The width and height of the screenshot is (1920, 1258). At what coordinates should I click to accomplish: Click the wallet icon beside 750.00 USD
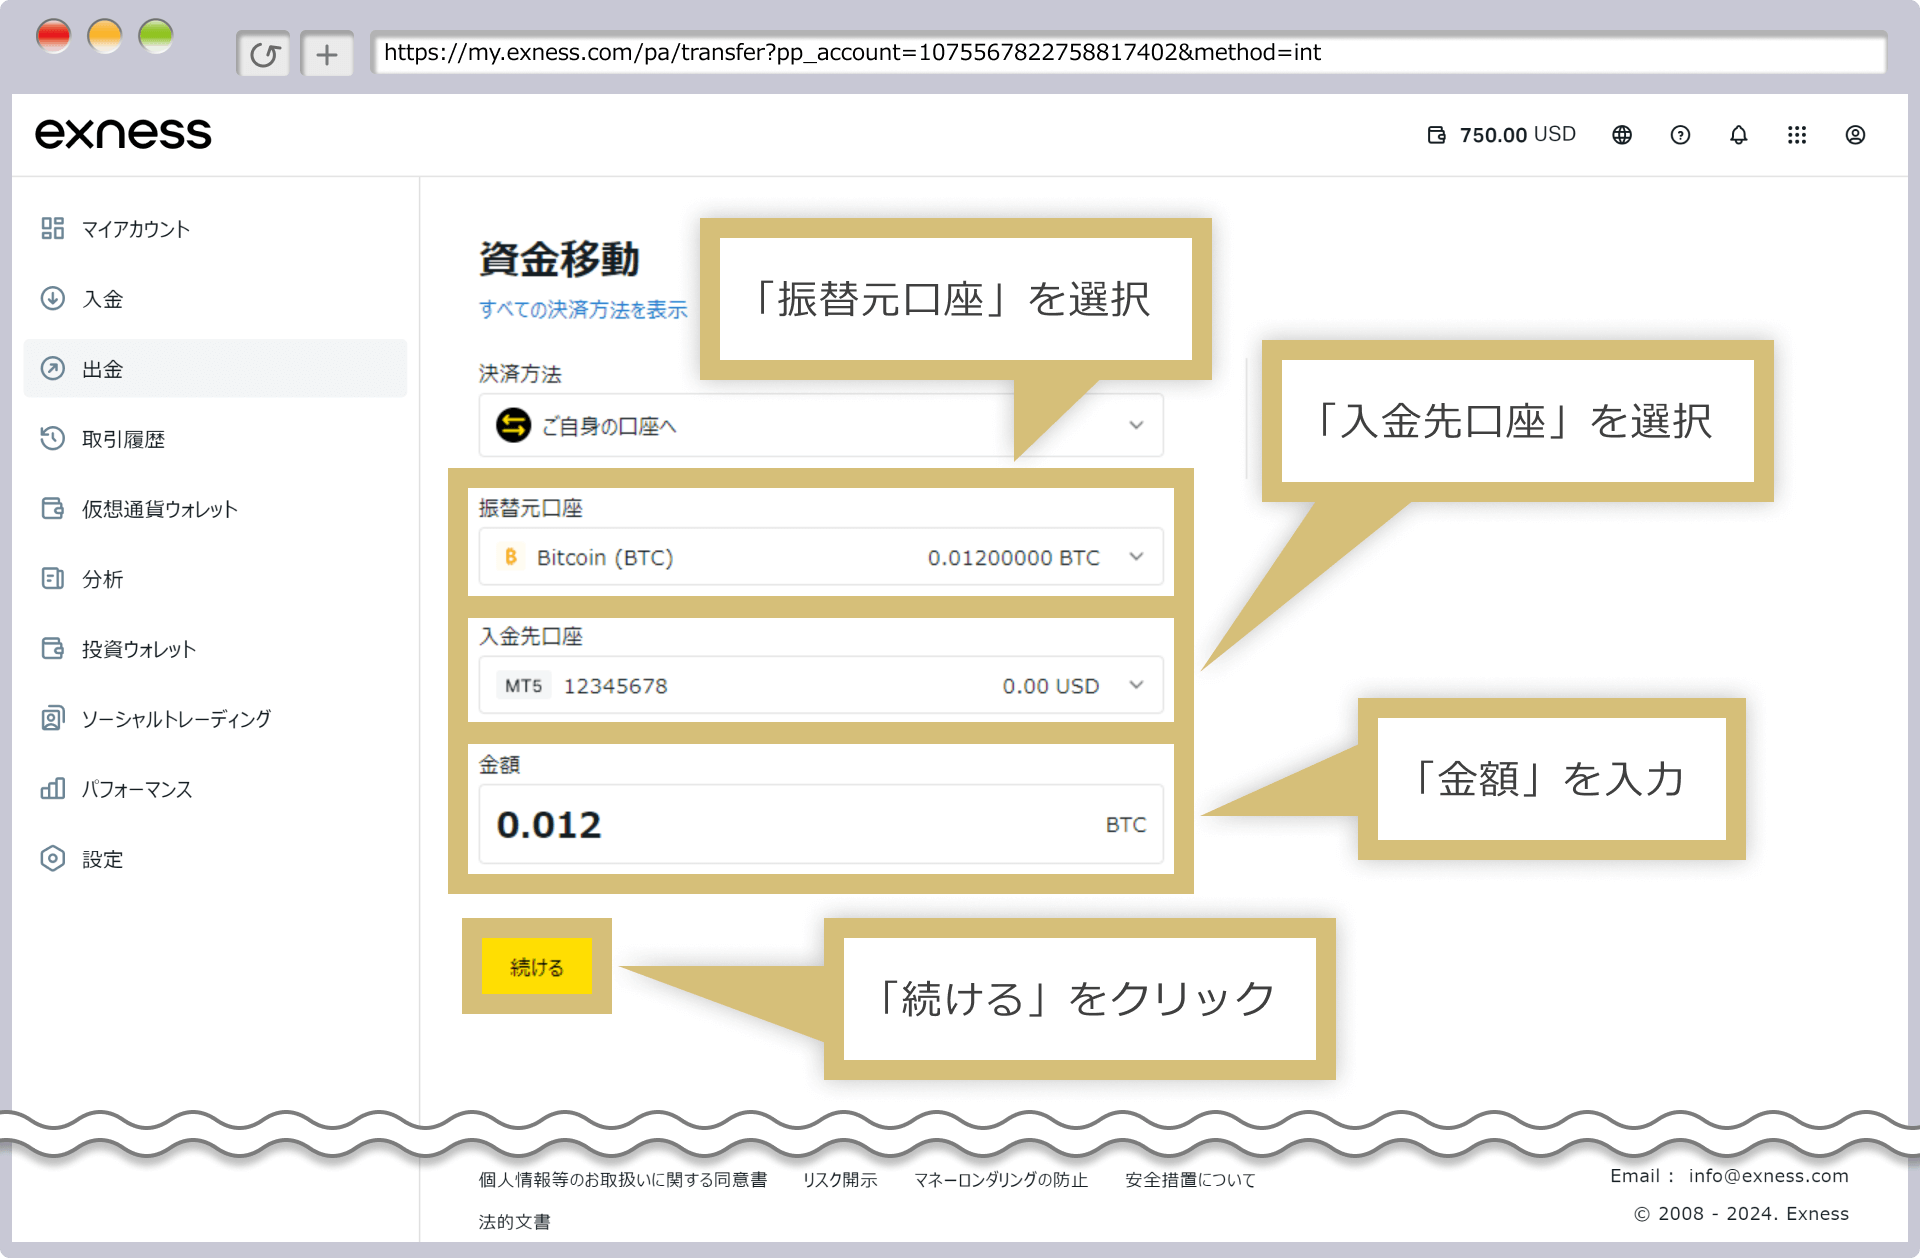(x=1436, y=135)
